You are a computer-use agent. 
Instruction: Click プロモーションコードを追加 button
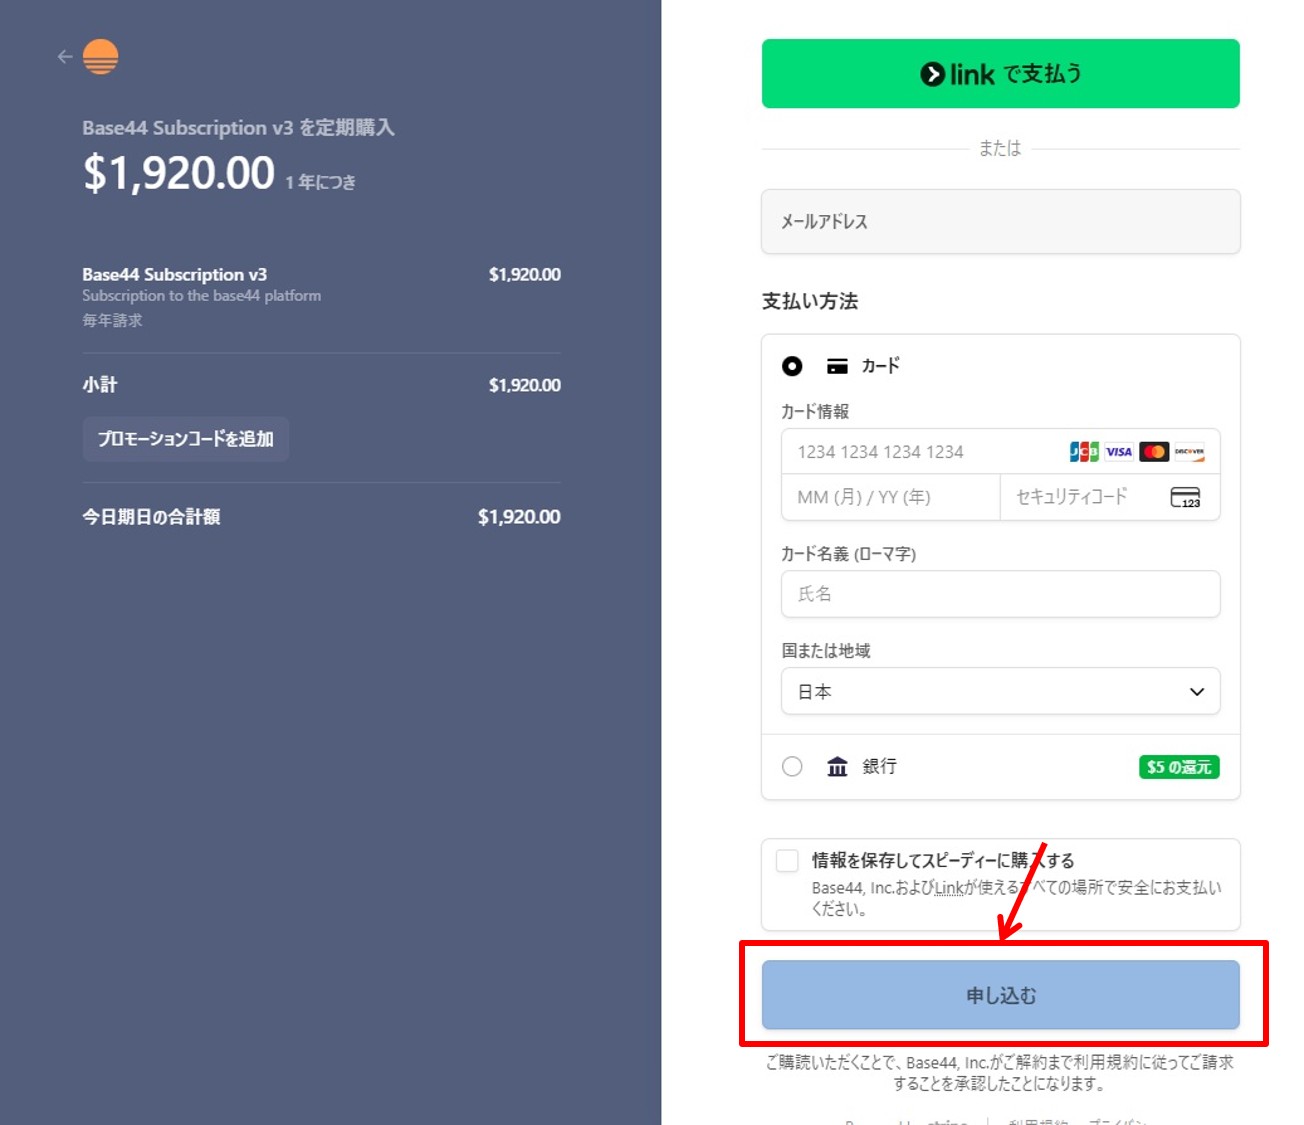(x=186, y=439)
